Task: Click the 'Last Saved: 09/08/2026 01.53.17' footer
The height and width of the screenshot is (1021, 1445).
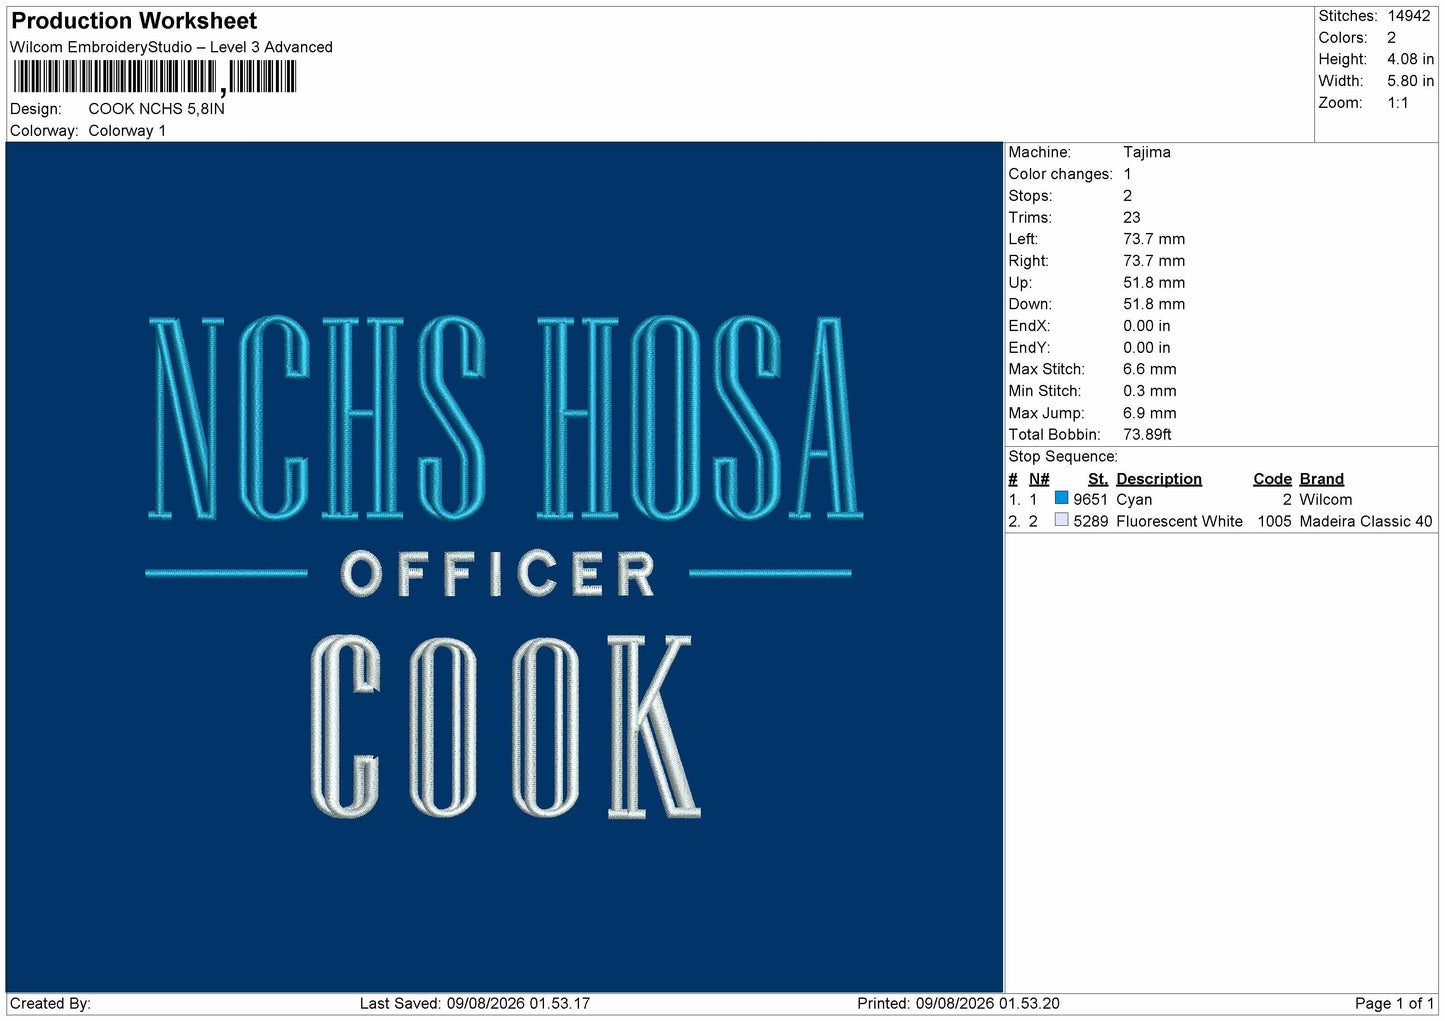Action: pyautogui.click(x=474, y=1004)
